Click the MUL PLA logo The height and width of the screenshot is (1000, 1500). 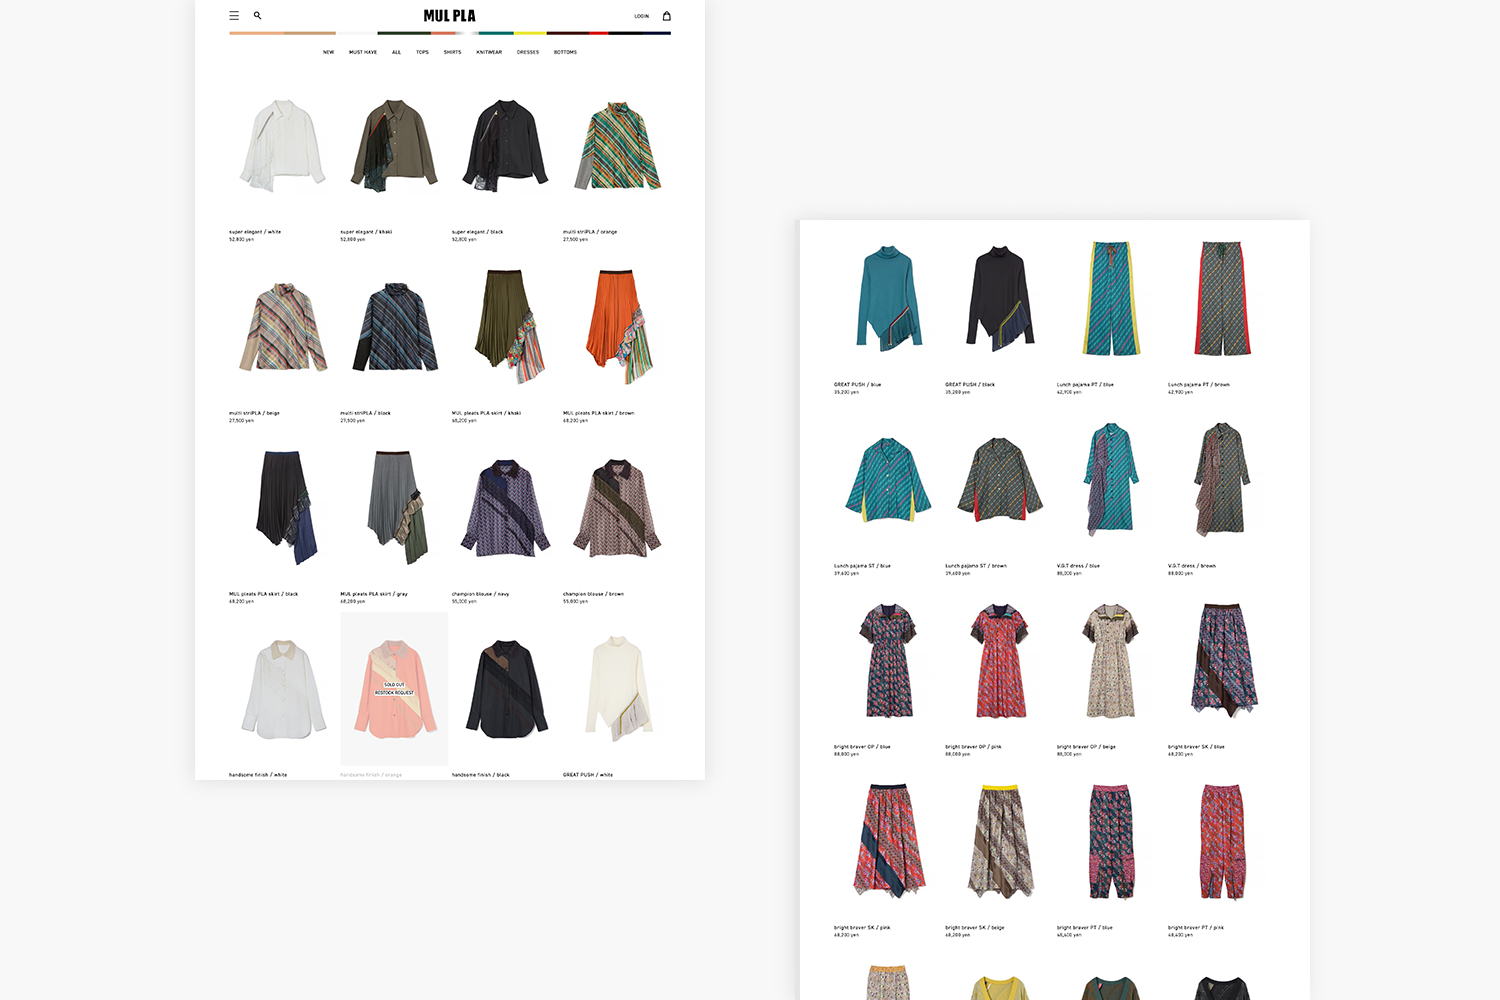point(449,16)
